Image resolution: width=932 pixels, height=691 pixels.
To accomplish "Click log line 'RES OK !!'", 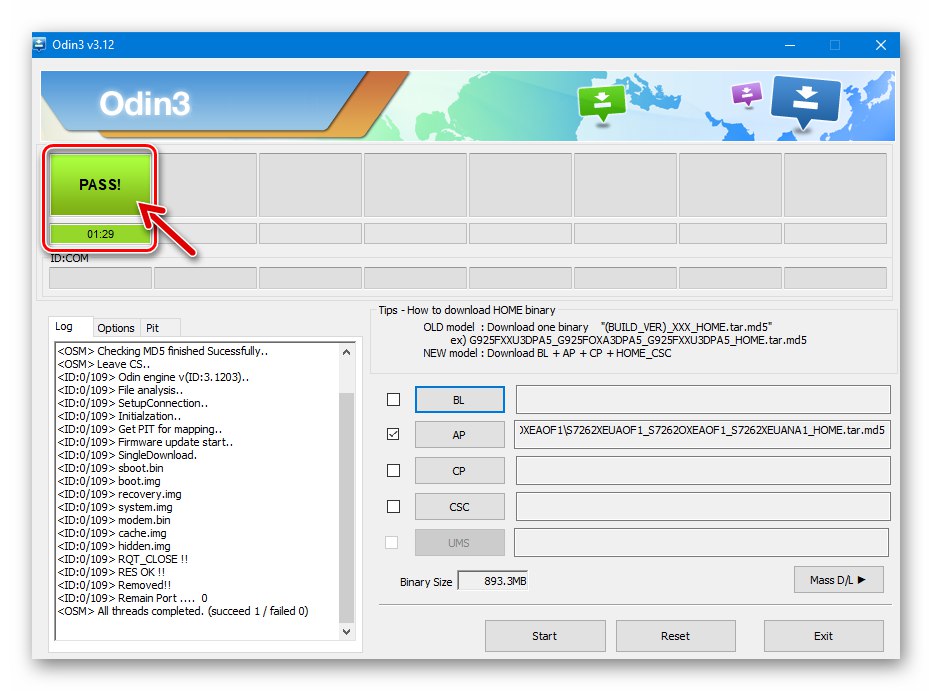I will (x=111, y=572).
